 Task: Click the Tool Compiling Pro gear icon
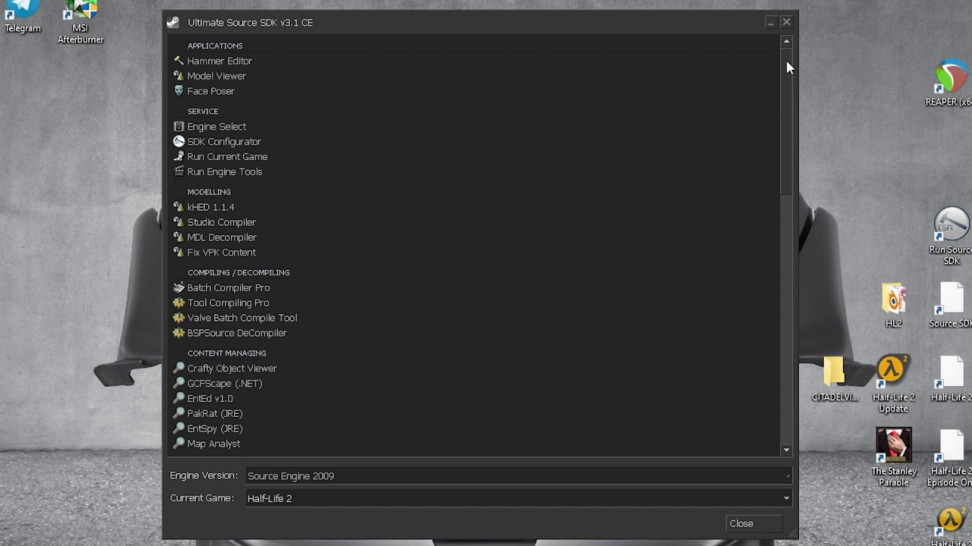click(x=179, y=302)
